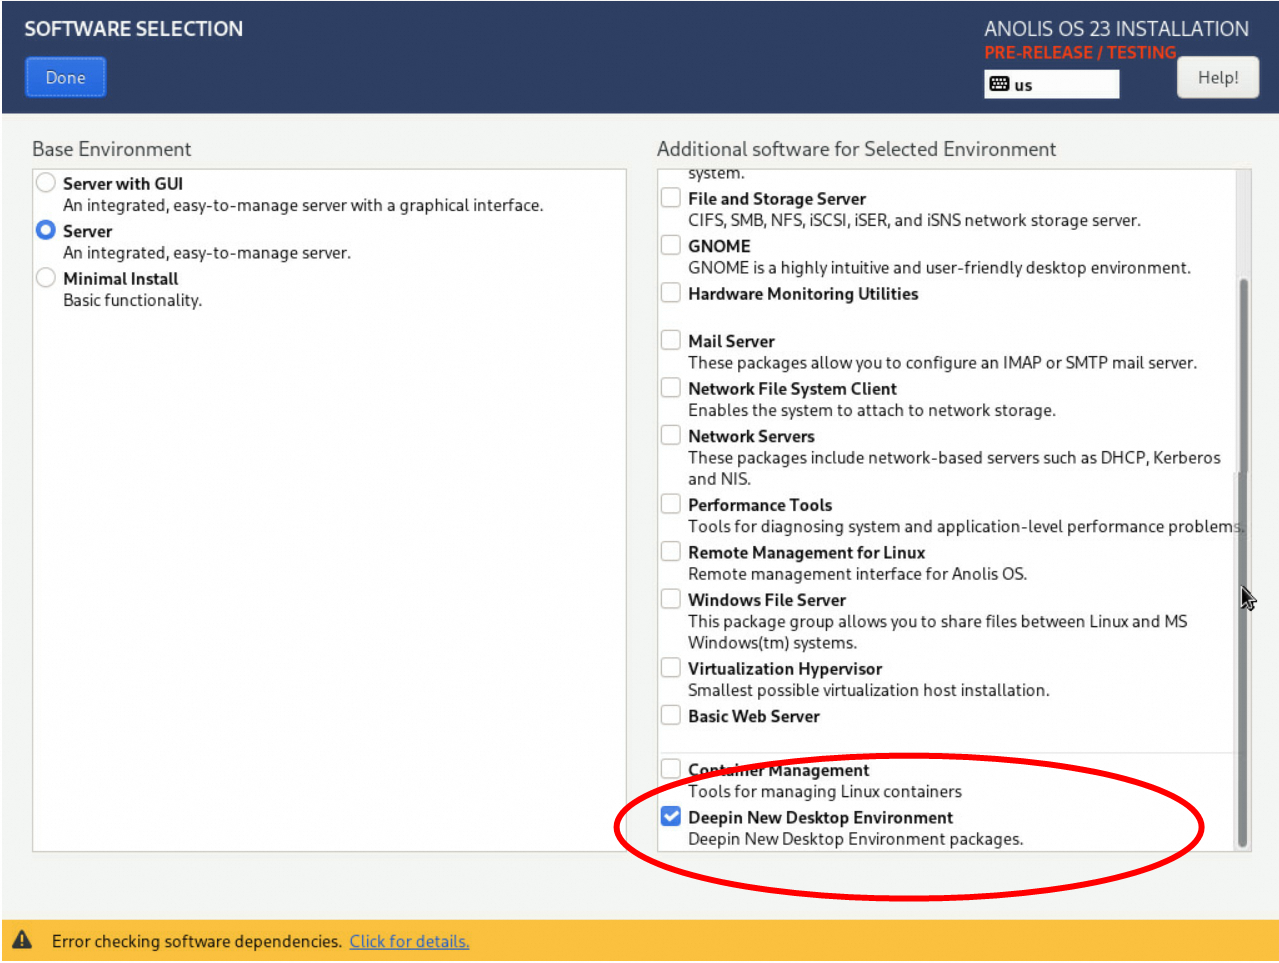Tick the GNOME desktop checkbox
The image size is (1279, 963).
671,245
